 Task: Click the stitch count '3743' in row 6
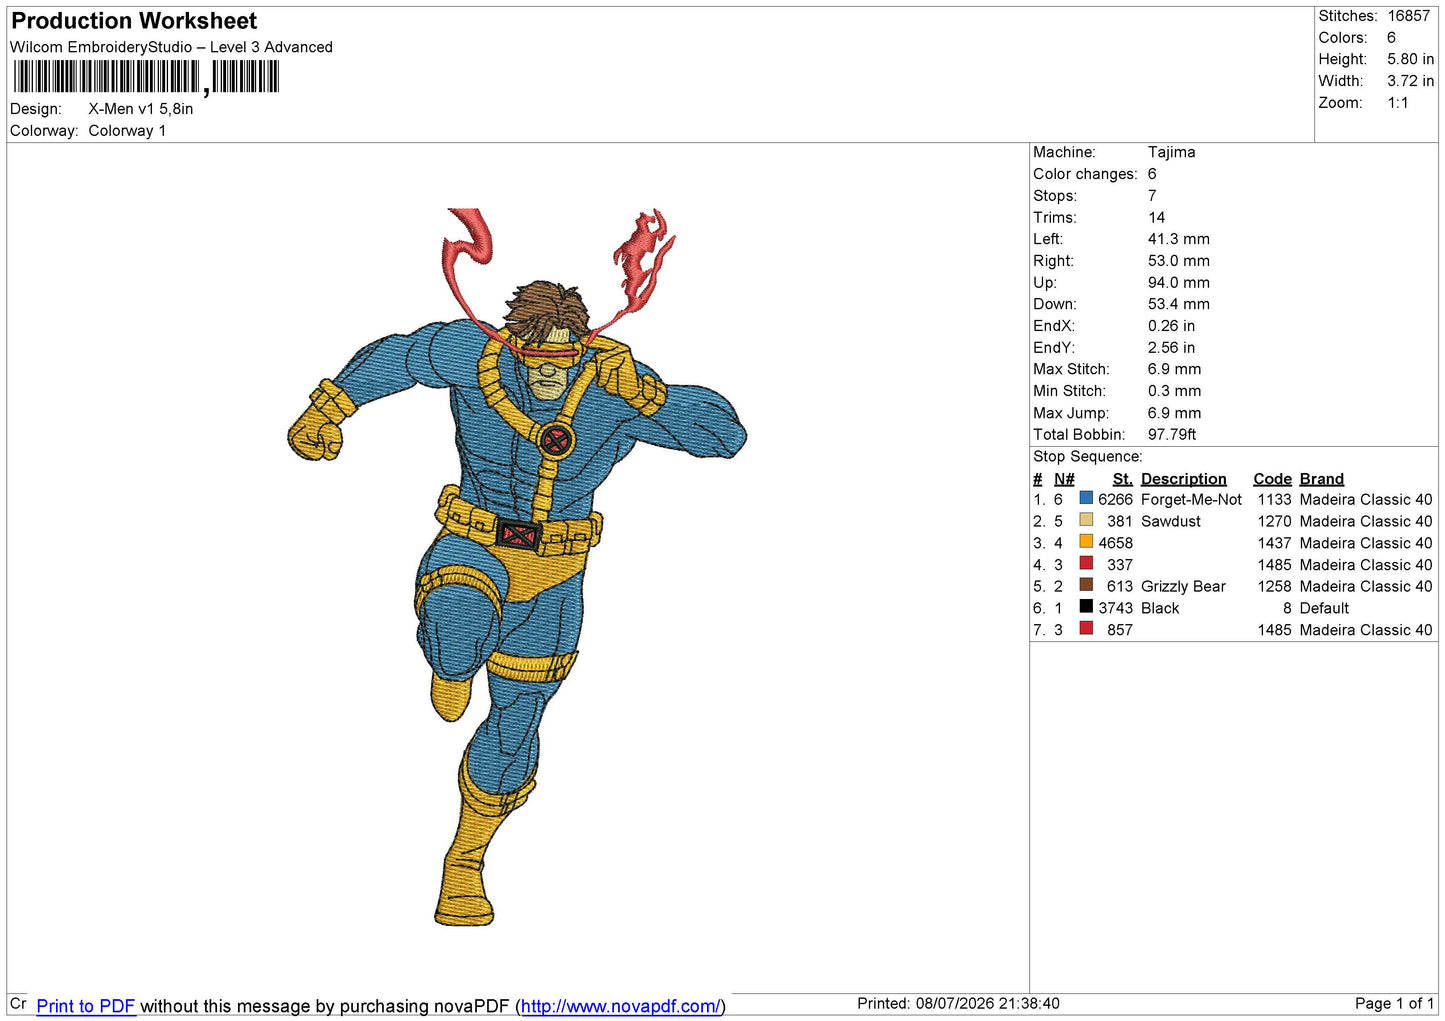pos(1115,609)
